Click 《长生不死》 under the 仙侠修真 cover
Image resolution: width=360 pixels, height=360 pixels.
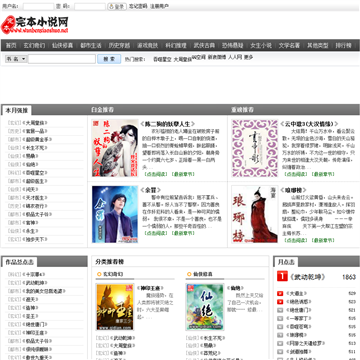tap(213, 338)
